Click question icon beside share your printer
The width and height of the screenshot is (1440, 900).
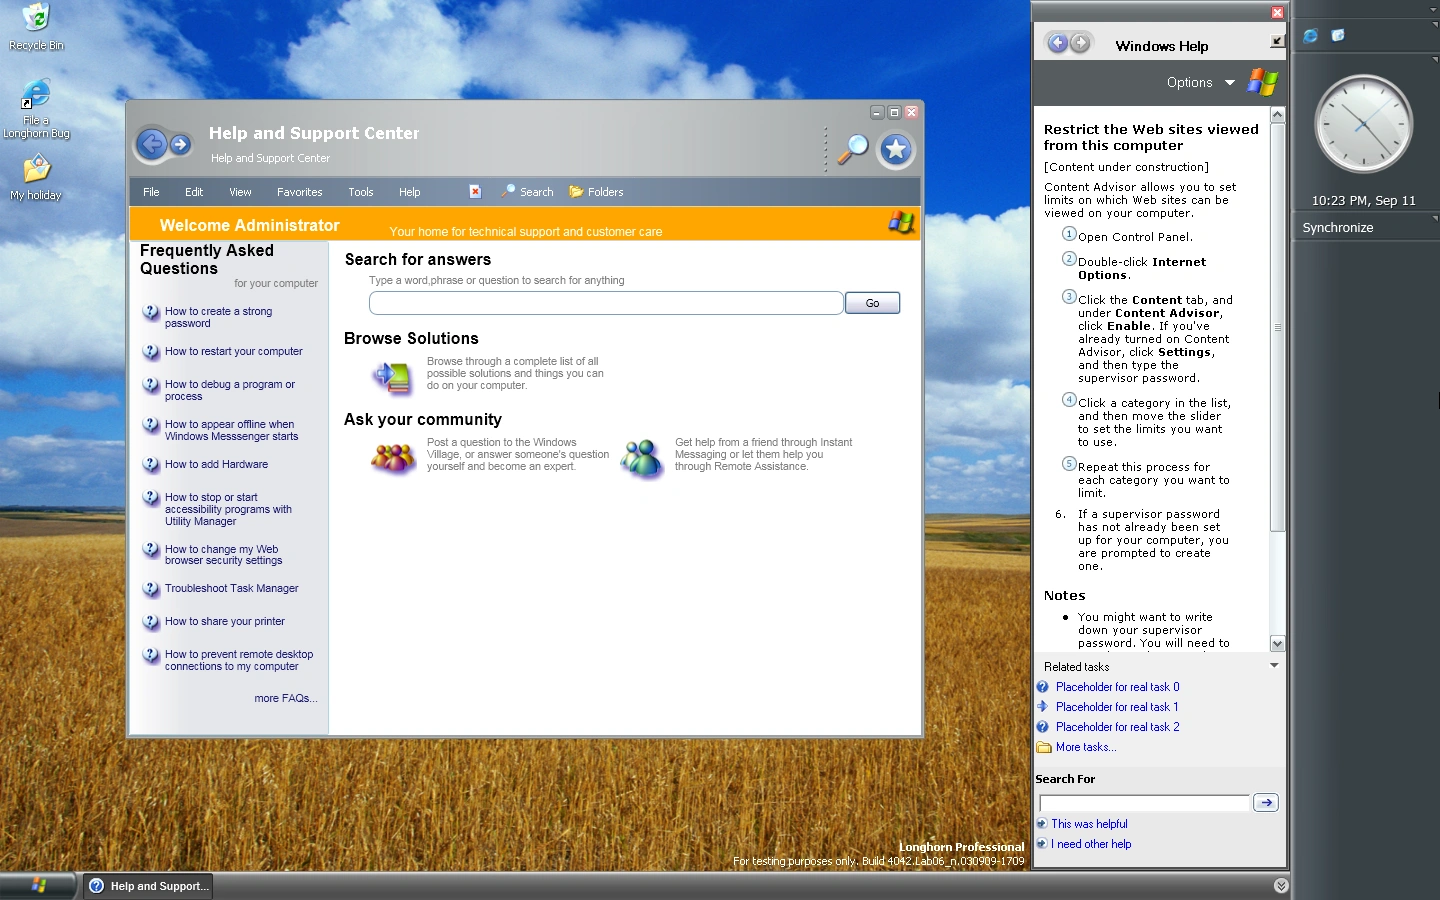pyautogui.click(x=151, y=622)
